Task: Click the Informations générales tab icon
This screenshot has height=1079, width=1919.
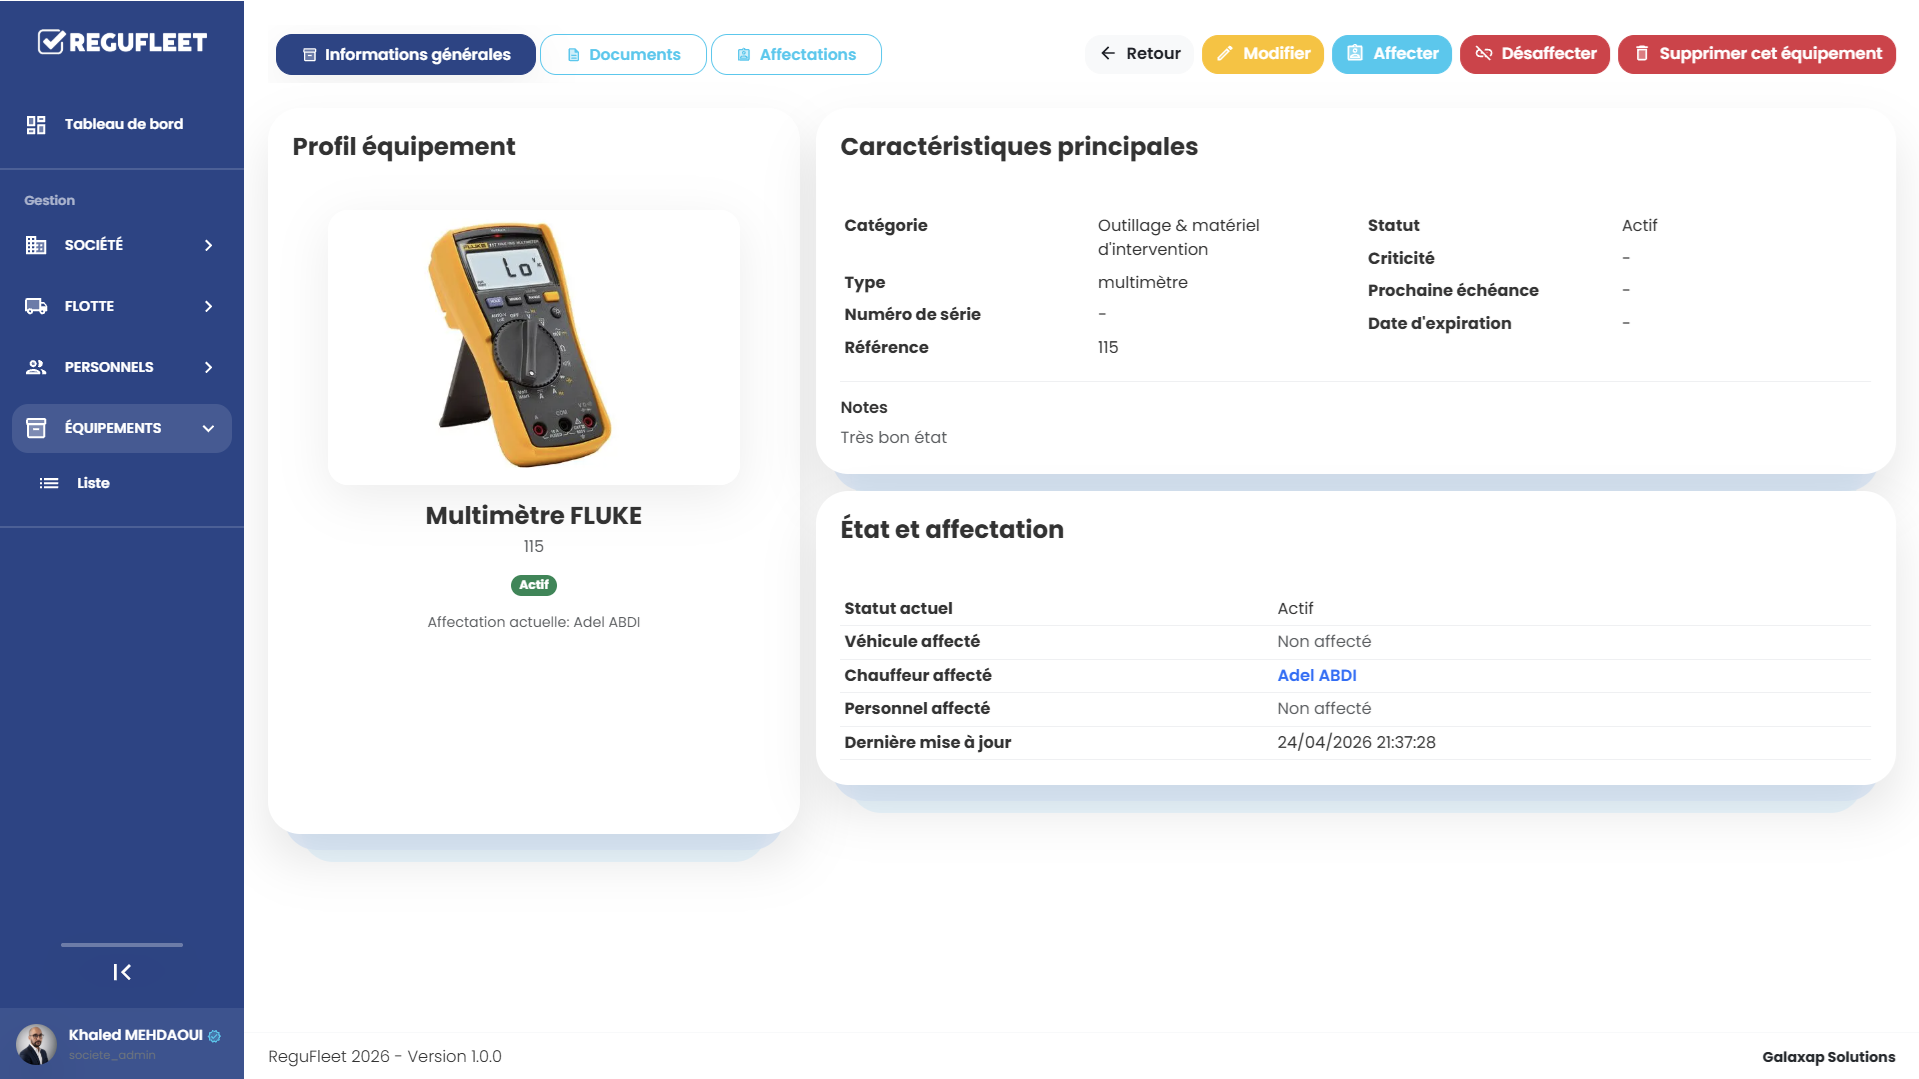Action: coord(310,55)
